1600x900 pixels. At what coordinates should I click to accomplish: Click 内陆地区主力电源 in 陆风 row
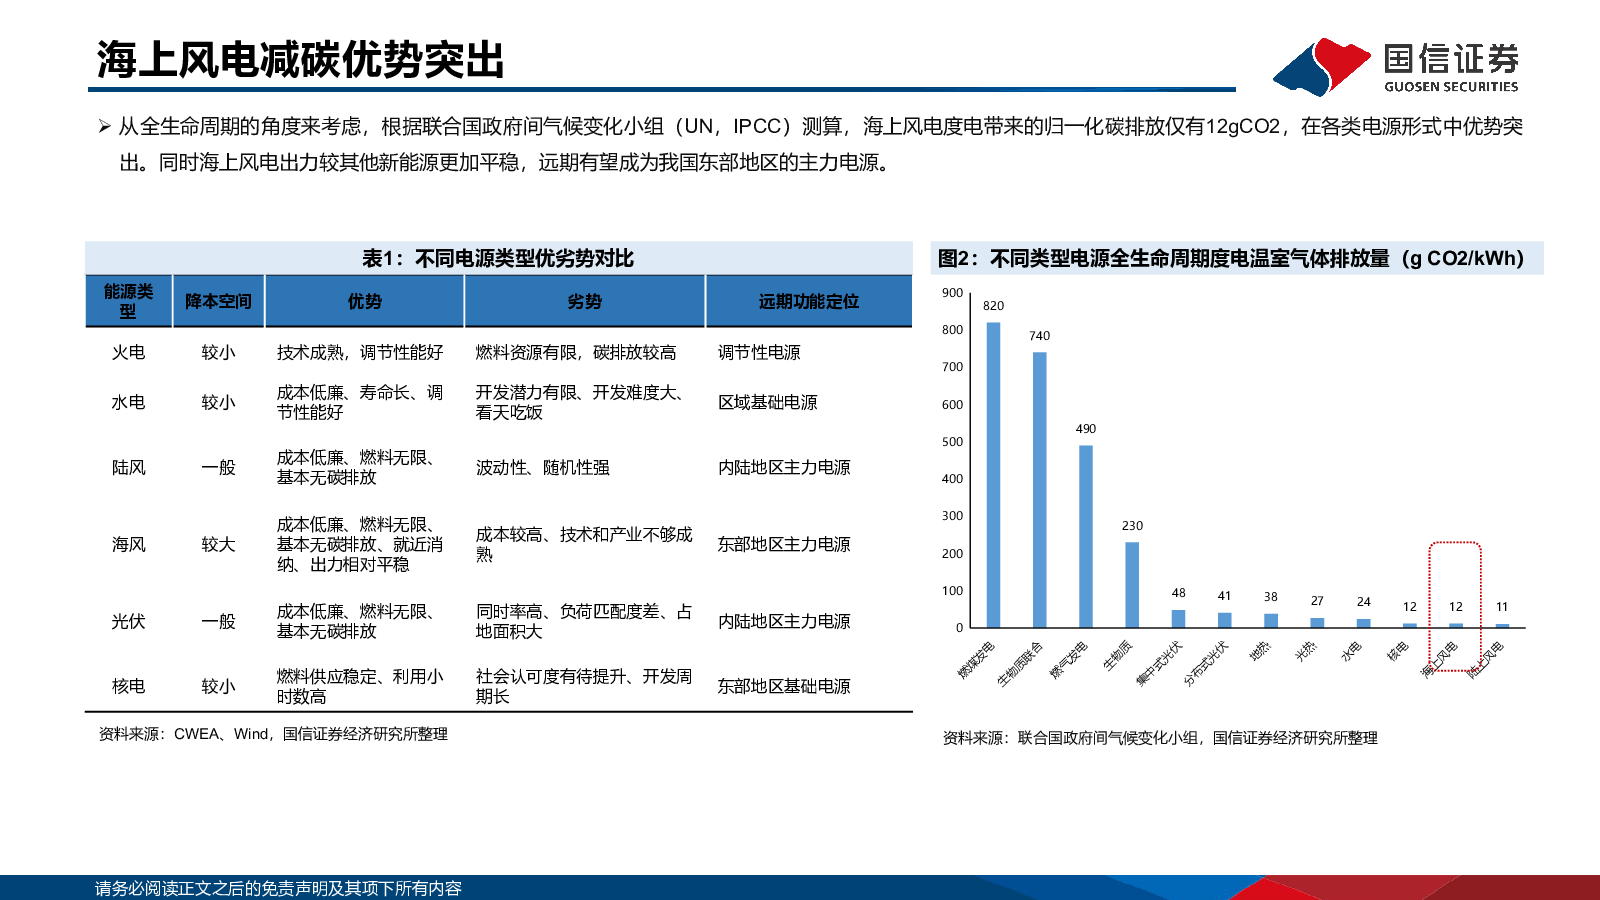click(x=784, y=467)
